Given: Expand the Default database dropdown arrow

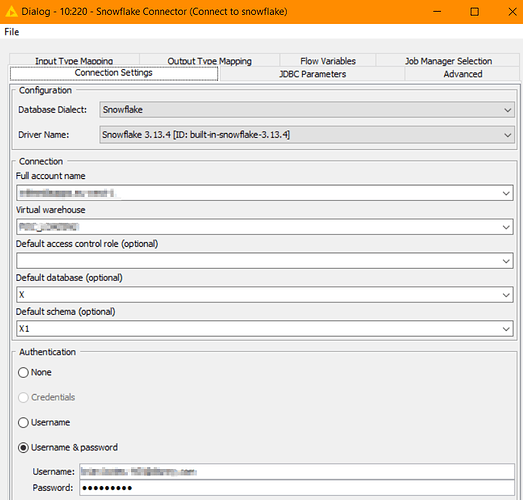Looking at the screenshot, I should point(506,295).
